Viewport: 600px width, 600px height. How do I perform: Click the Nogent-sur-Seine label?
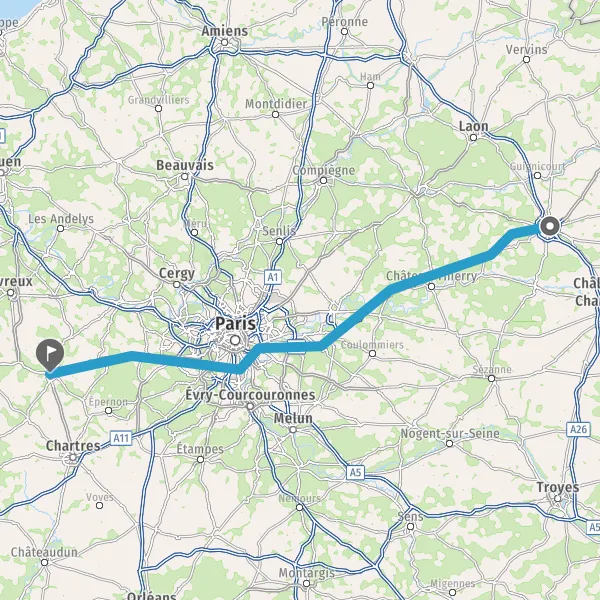pos(450,434)
